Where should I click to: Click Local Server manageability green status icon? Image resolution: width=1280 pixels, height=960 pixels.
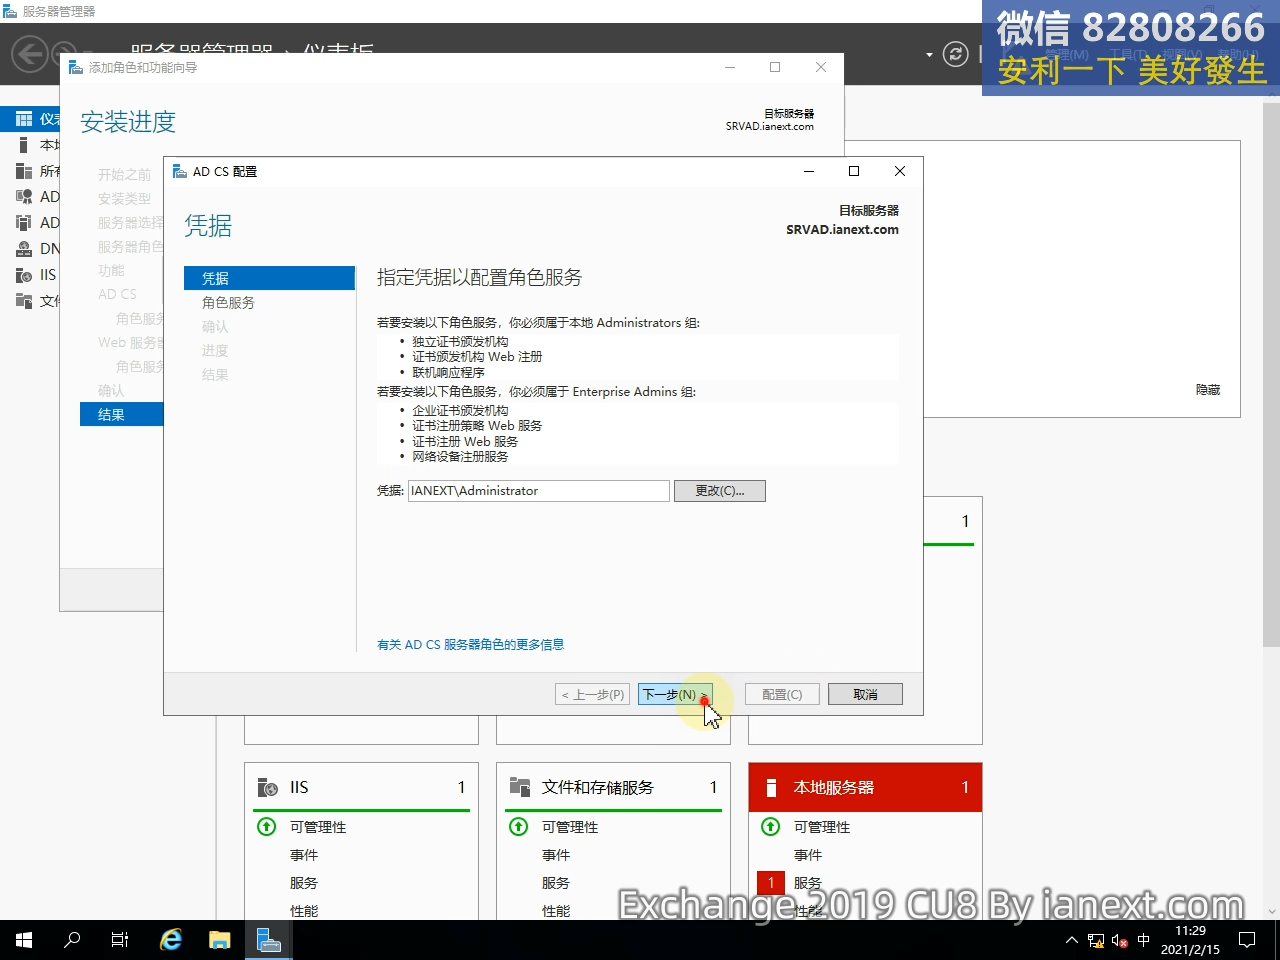point(771,826)
